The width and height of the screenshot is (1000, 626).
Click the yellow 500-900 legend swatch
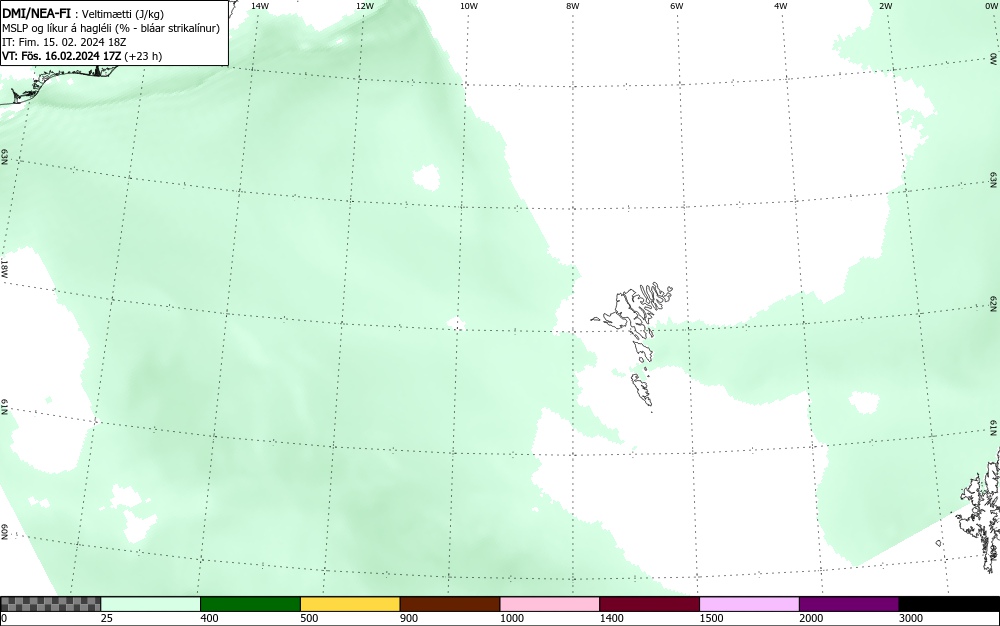pos(350,604)
